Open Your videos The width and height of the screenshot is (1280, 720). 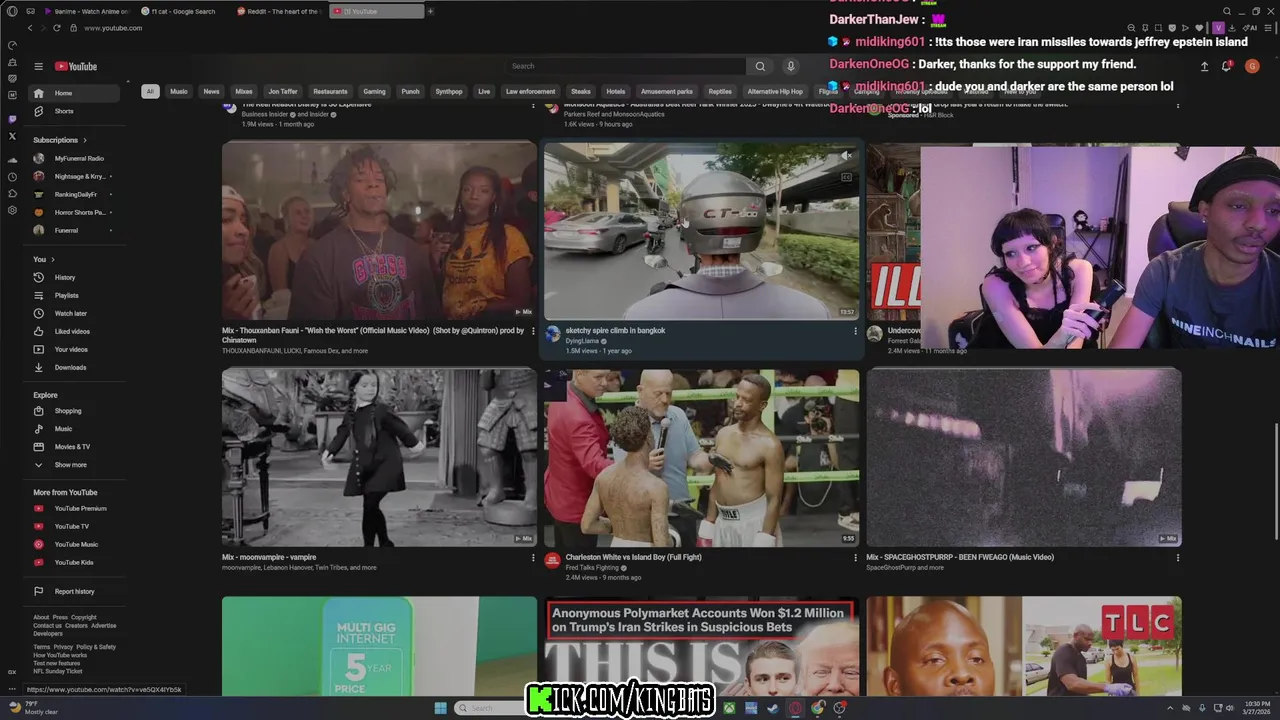tap(73, 349)
